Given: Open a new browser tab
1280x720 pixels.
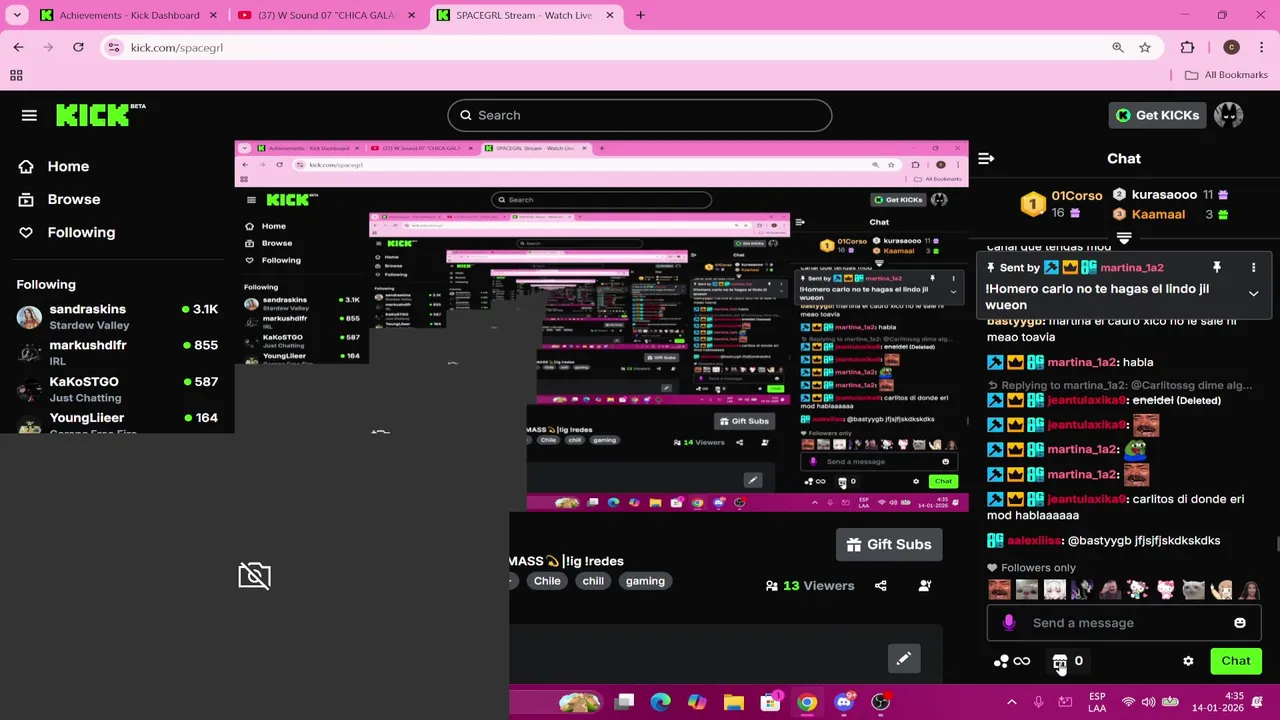Looking at the screenshot, I should coord(640,15).
